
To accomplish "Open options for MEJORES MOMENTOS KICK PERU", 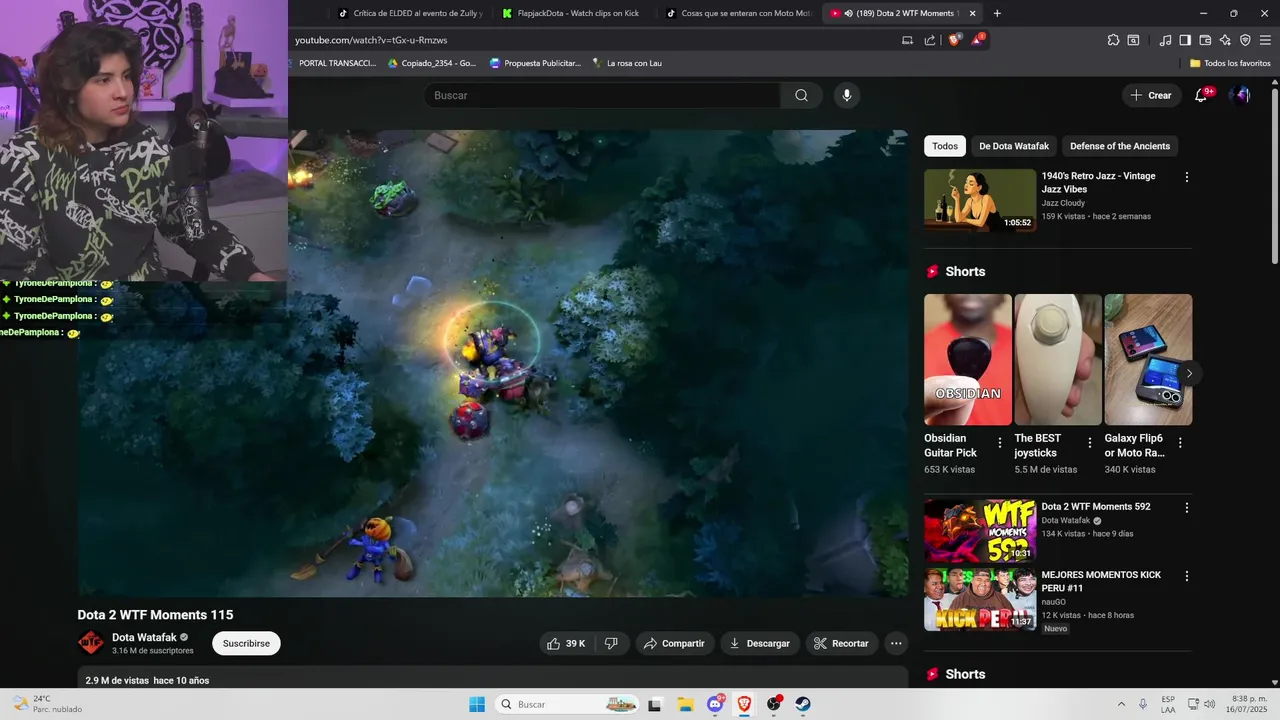I will [1187, 576].
